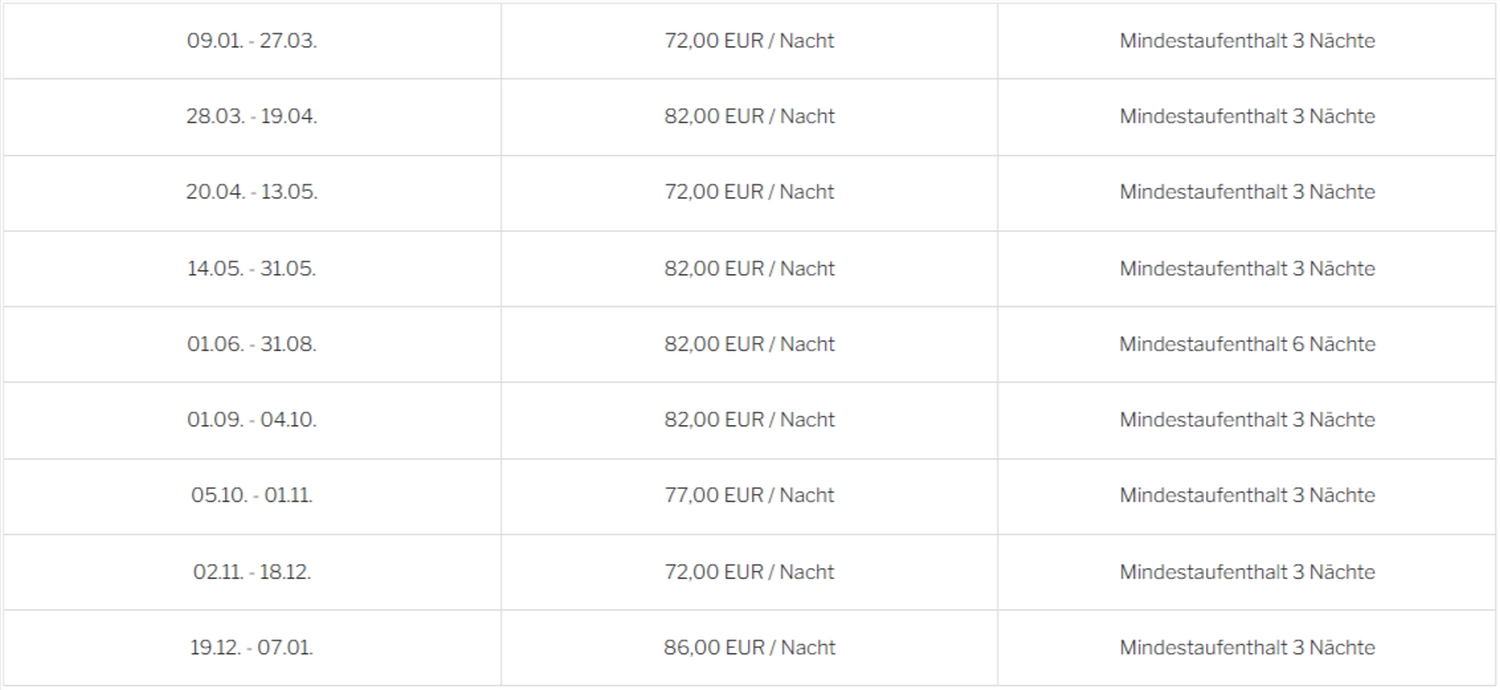
Task: Click minimum stay for 05.10. - 01.11.
Action: coord(1247,495)
